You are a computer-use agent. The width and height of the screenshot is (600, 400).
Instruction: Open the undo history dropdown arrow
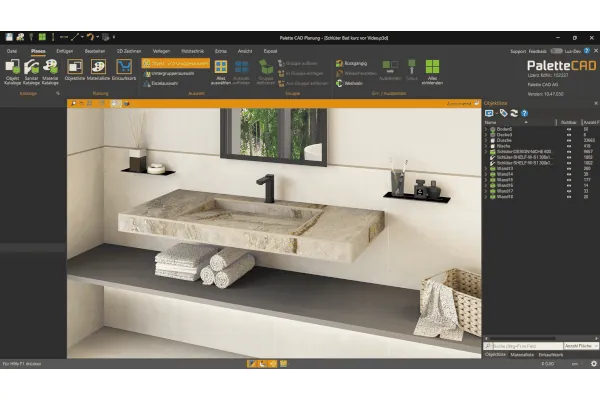pyautogui.click(x=98, y=37)
